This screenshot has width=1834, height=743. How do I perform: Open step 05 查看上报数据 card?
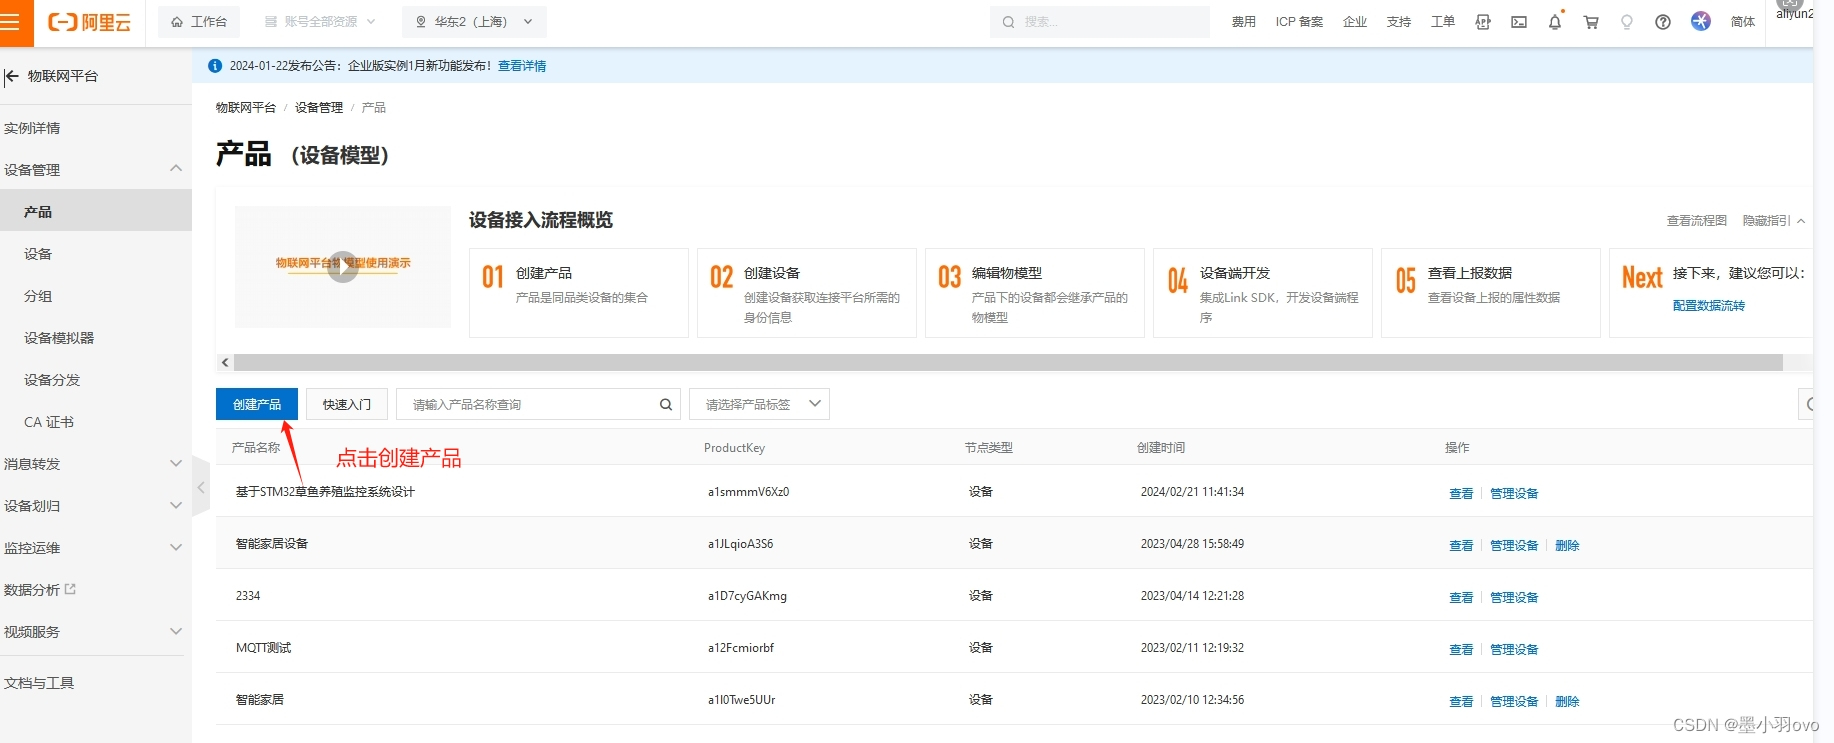(x=1491, y=293)
